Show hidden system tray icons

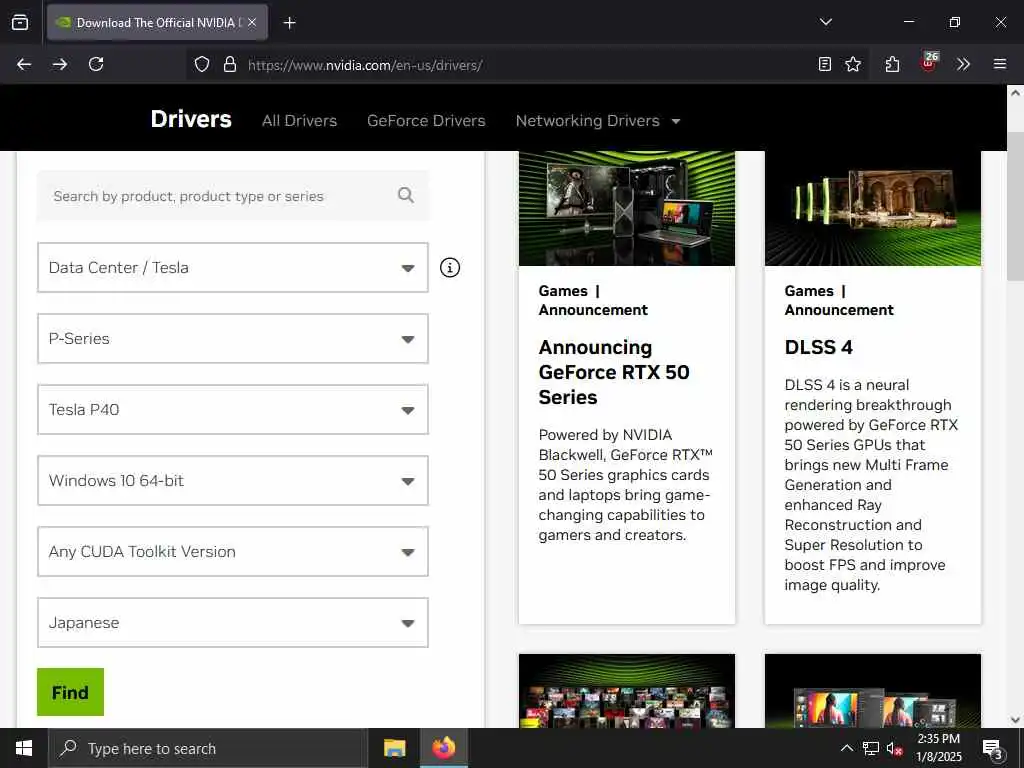pos(846,748)
